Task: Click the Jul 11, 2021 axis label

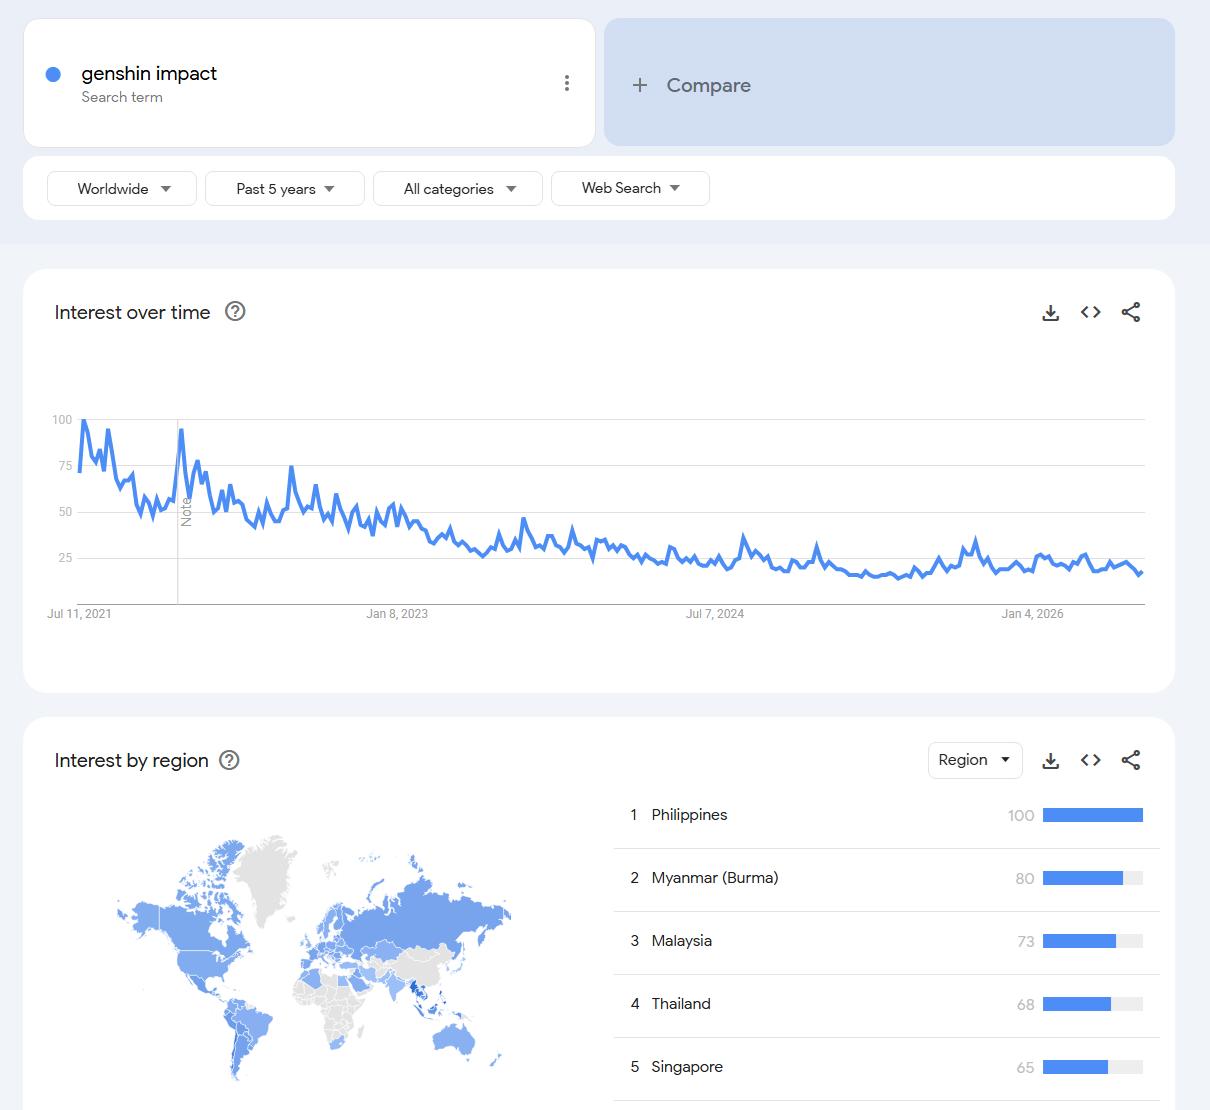Action: [x=79, y=614]
